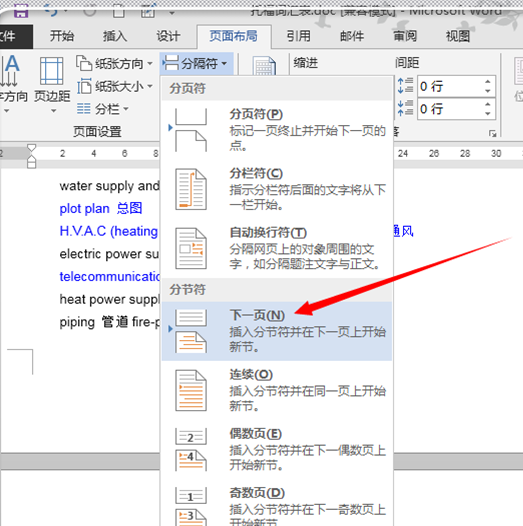Switch to the Insert (插入) tab
This screenshot has width=523, height=526.
point(115,36)
